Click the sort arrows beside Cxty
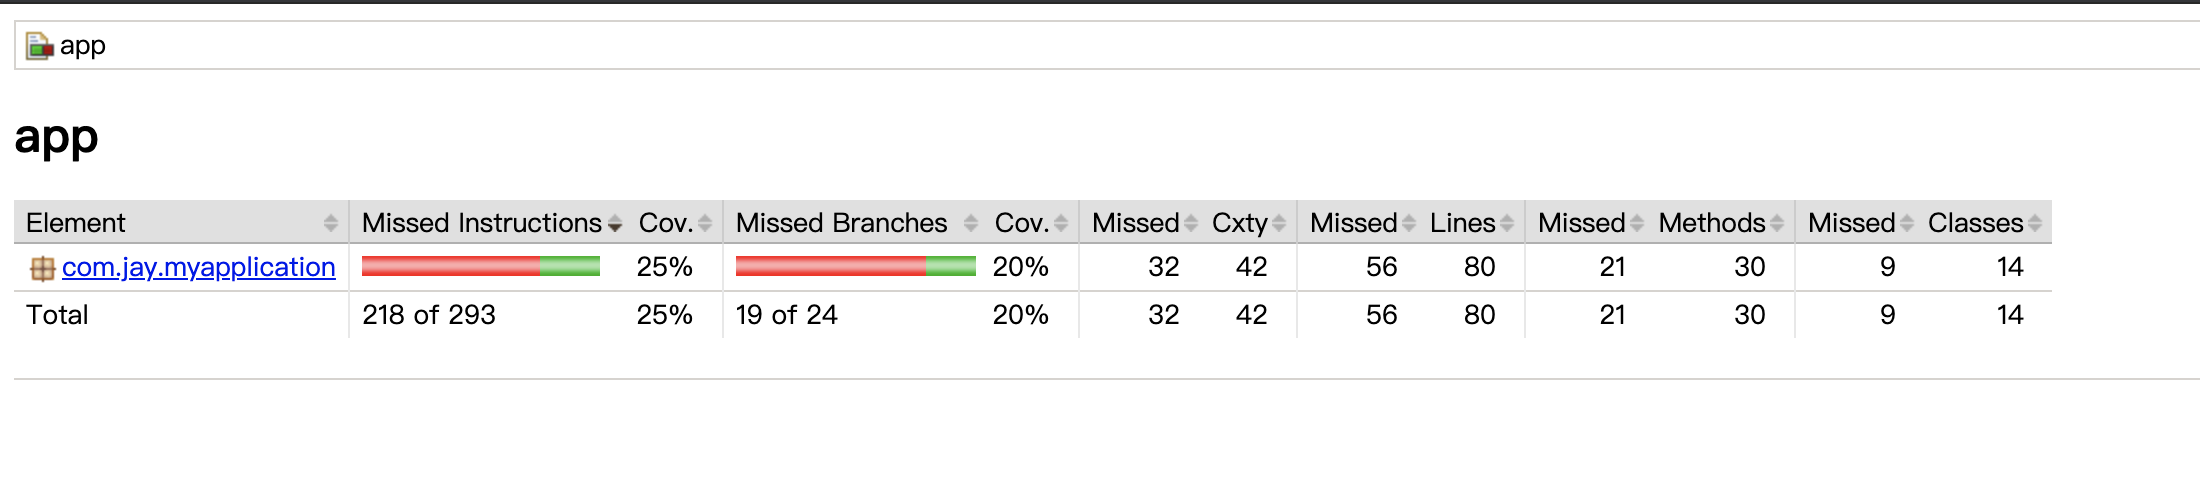Image resolution: width=2200 pixels, height=498 pixels. pyautogui.click(x=1279, y=223)
